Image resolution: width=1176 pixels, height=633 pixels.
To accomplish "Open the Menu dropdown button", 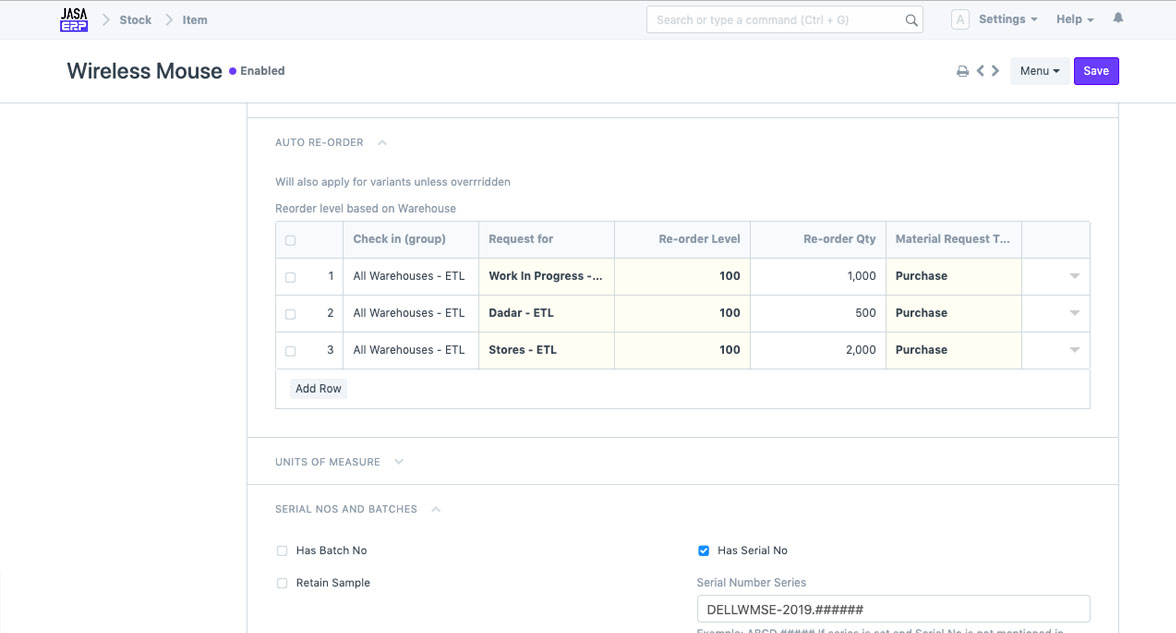I will tap(1039, 71).
